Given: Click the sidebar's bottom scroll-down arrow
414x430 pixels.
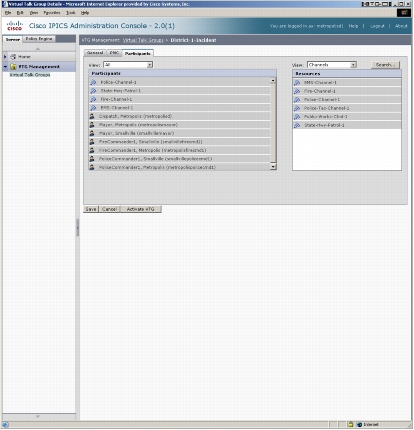Looking at the screenshot, I should tap(38, 416).
